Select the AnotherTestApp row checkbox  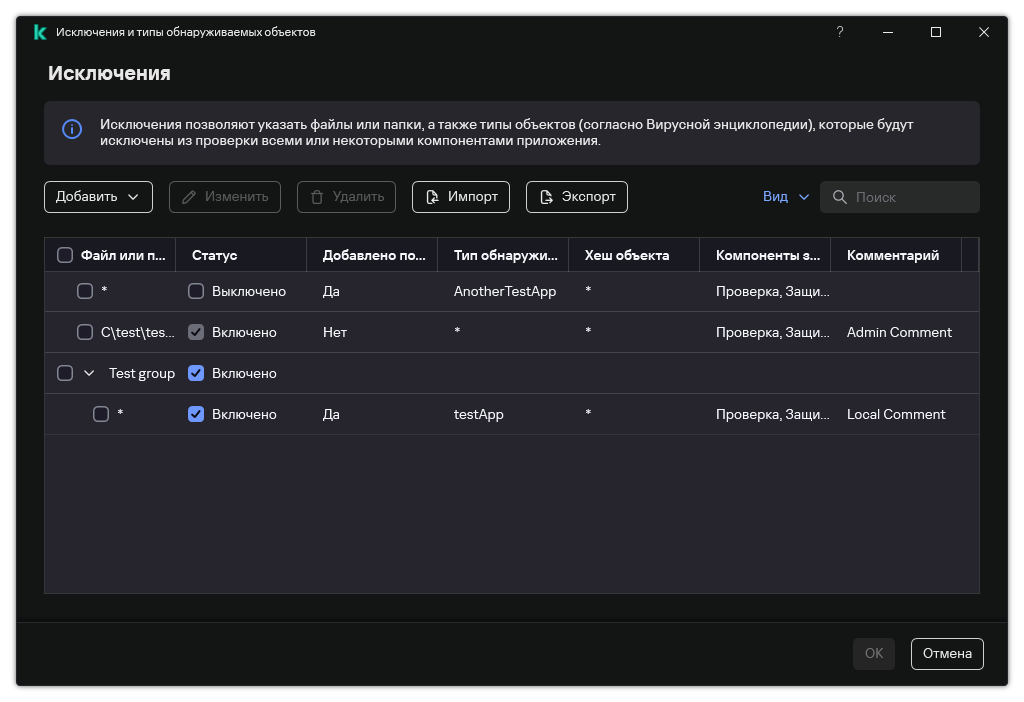85,291
